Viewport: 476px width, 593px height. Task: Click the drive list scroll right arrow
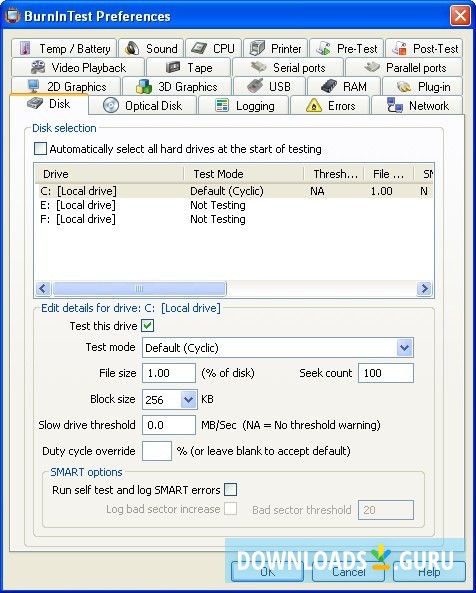click(x=424, y=289)
